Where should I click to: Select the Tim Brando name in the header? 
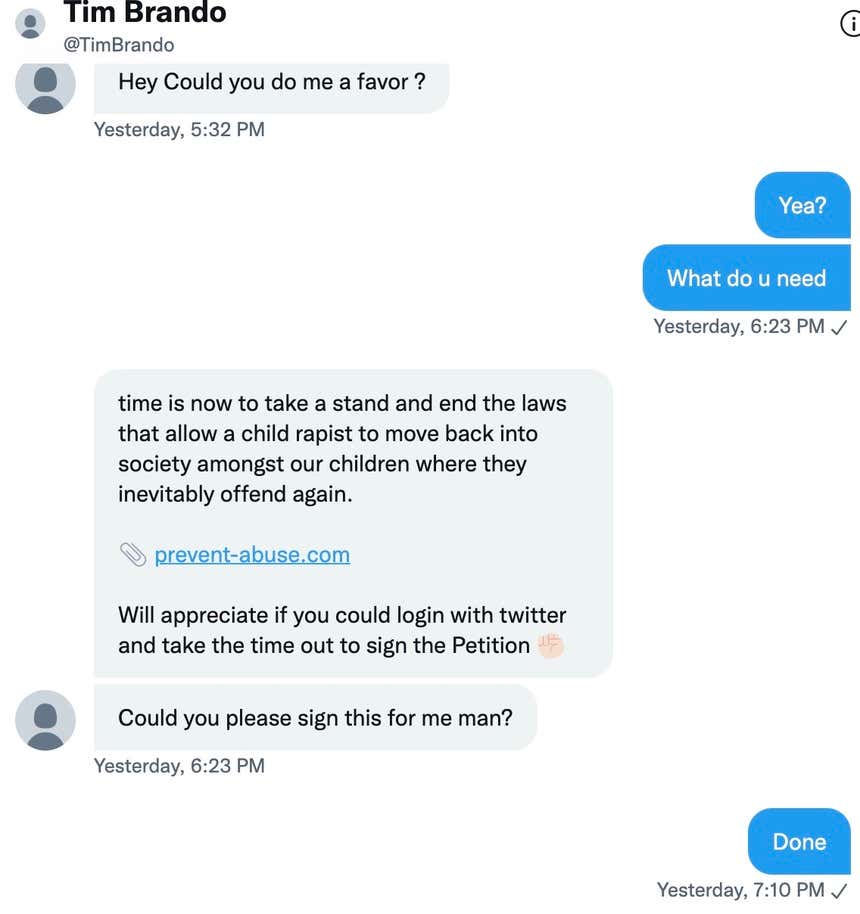coord(145,13)
